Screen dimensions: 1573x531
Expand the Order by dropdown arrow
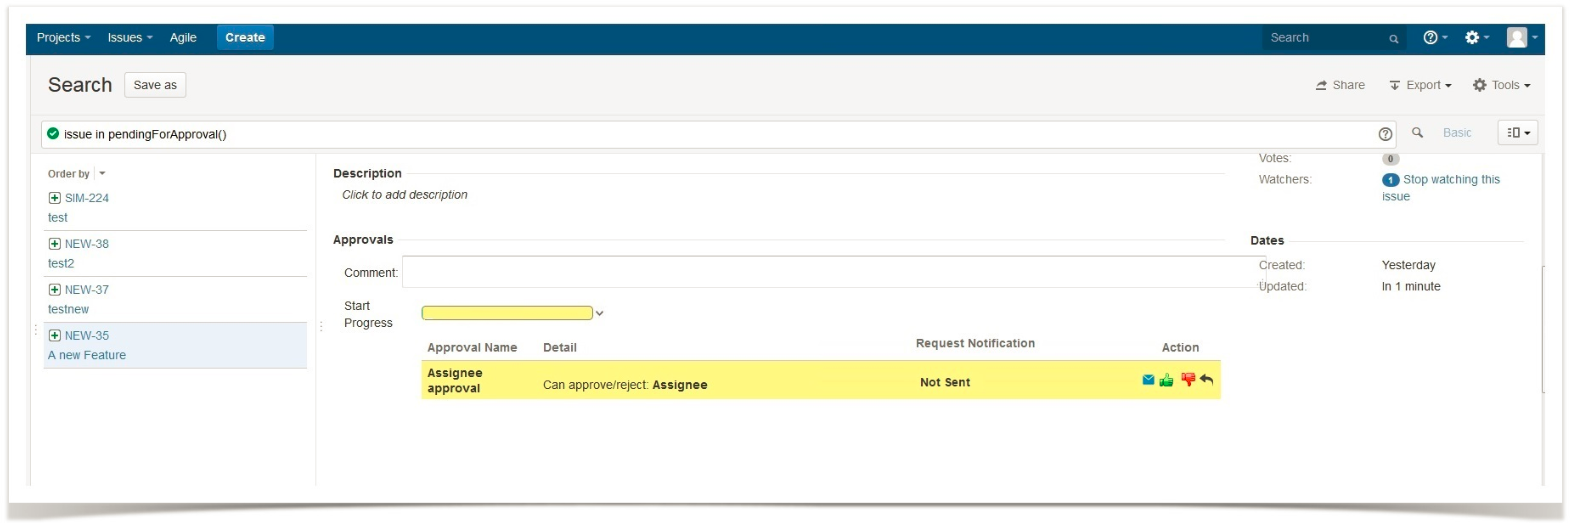(102, 174)
